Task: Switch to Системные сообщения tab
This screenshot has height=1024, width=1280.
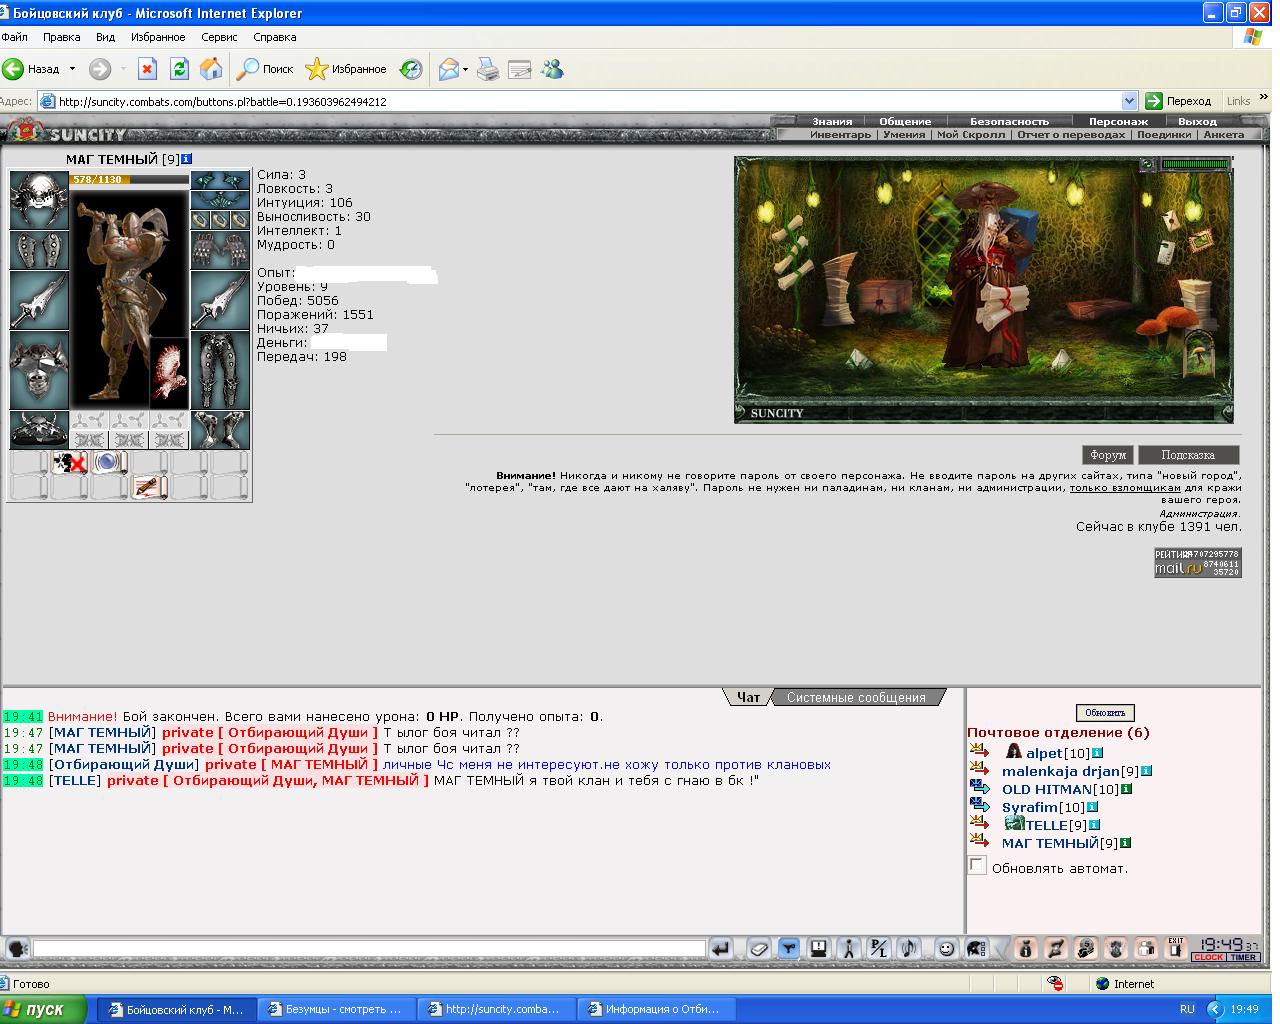Action: pyautogui.click(x=856, y=697)
